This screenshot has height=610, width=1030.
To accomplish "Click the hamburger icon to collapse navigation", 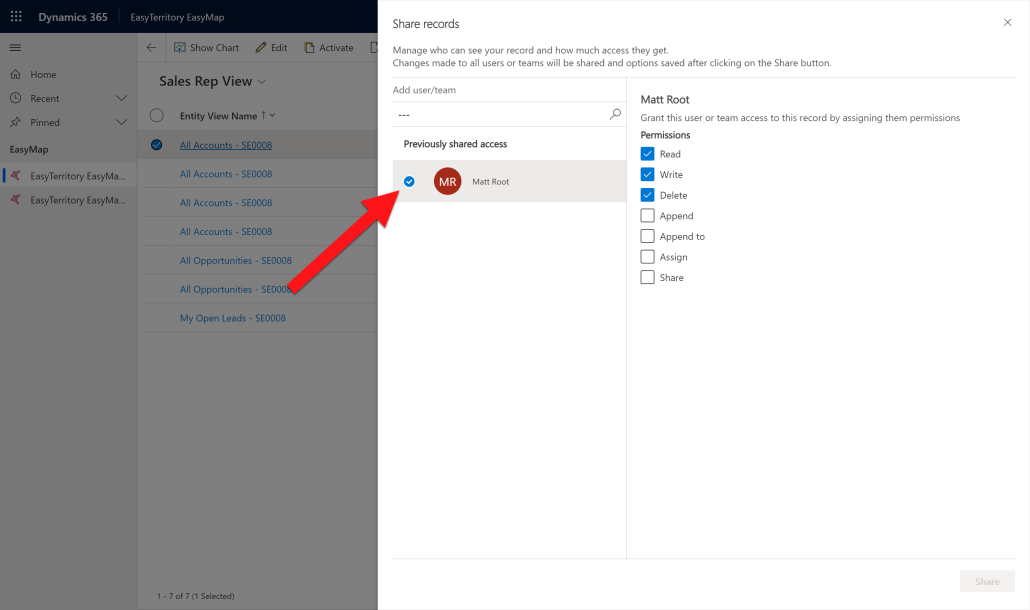I will (15, 47).
